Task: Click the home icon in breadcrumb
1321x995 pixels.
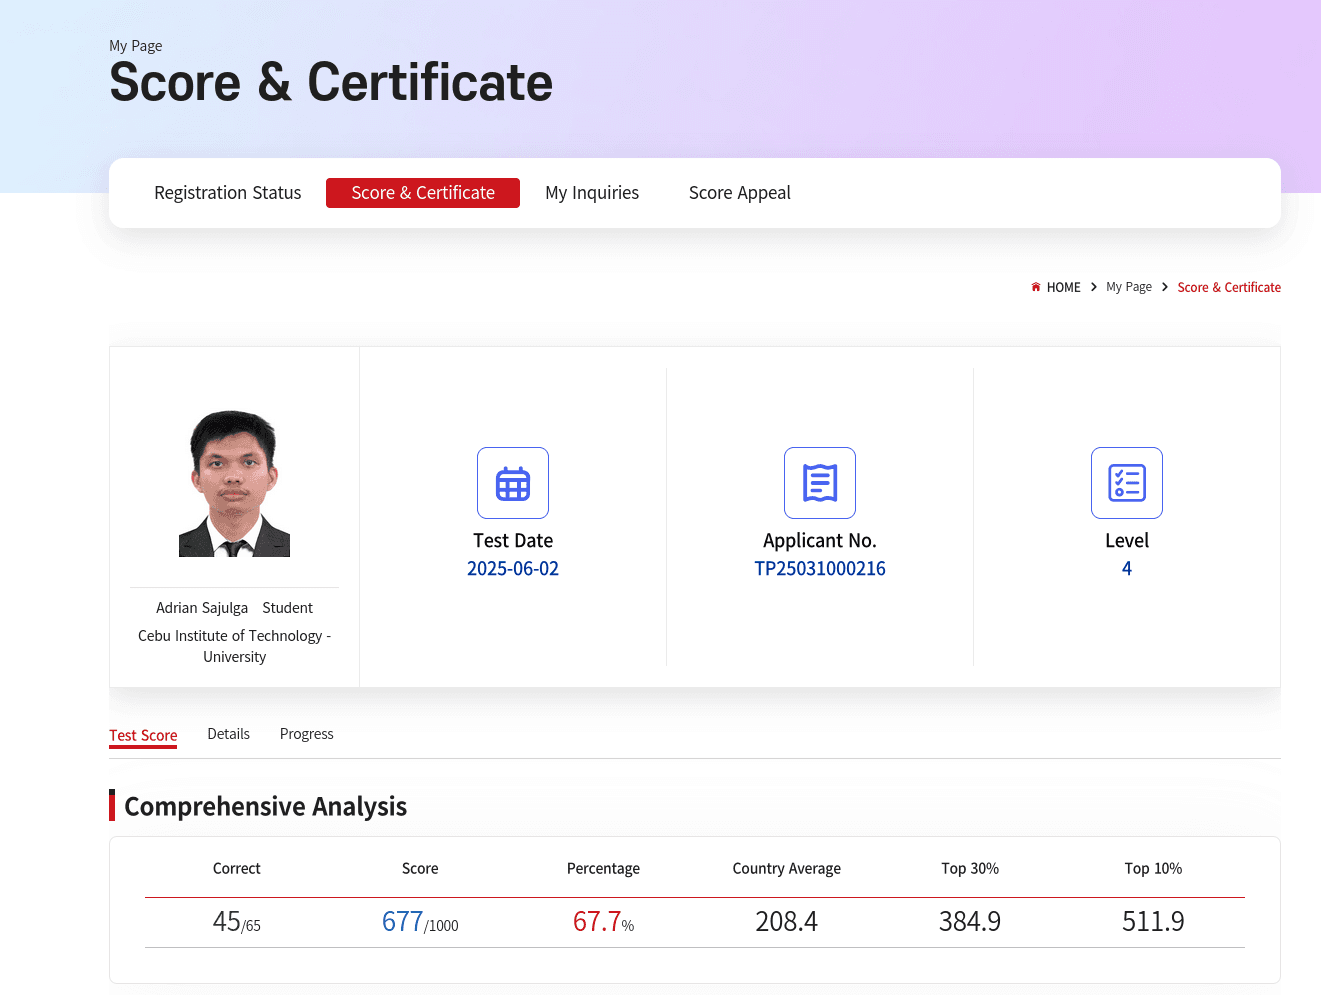Action: pyautogui.click(x=1036, y=287)
